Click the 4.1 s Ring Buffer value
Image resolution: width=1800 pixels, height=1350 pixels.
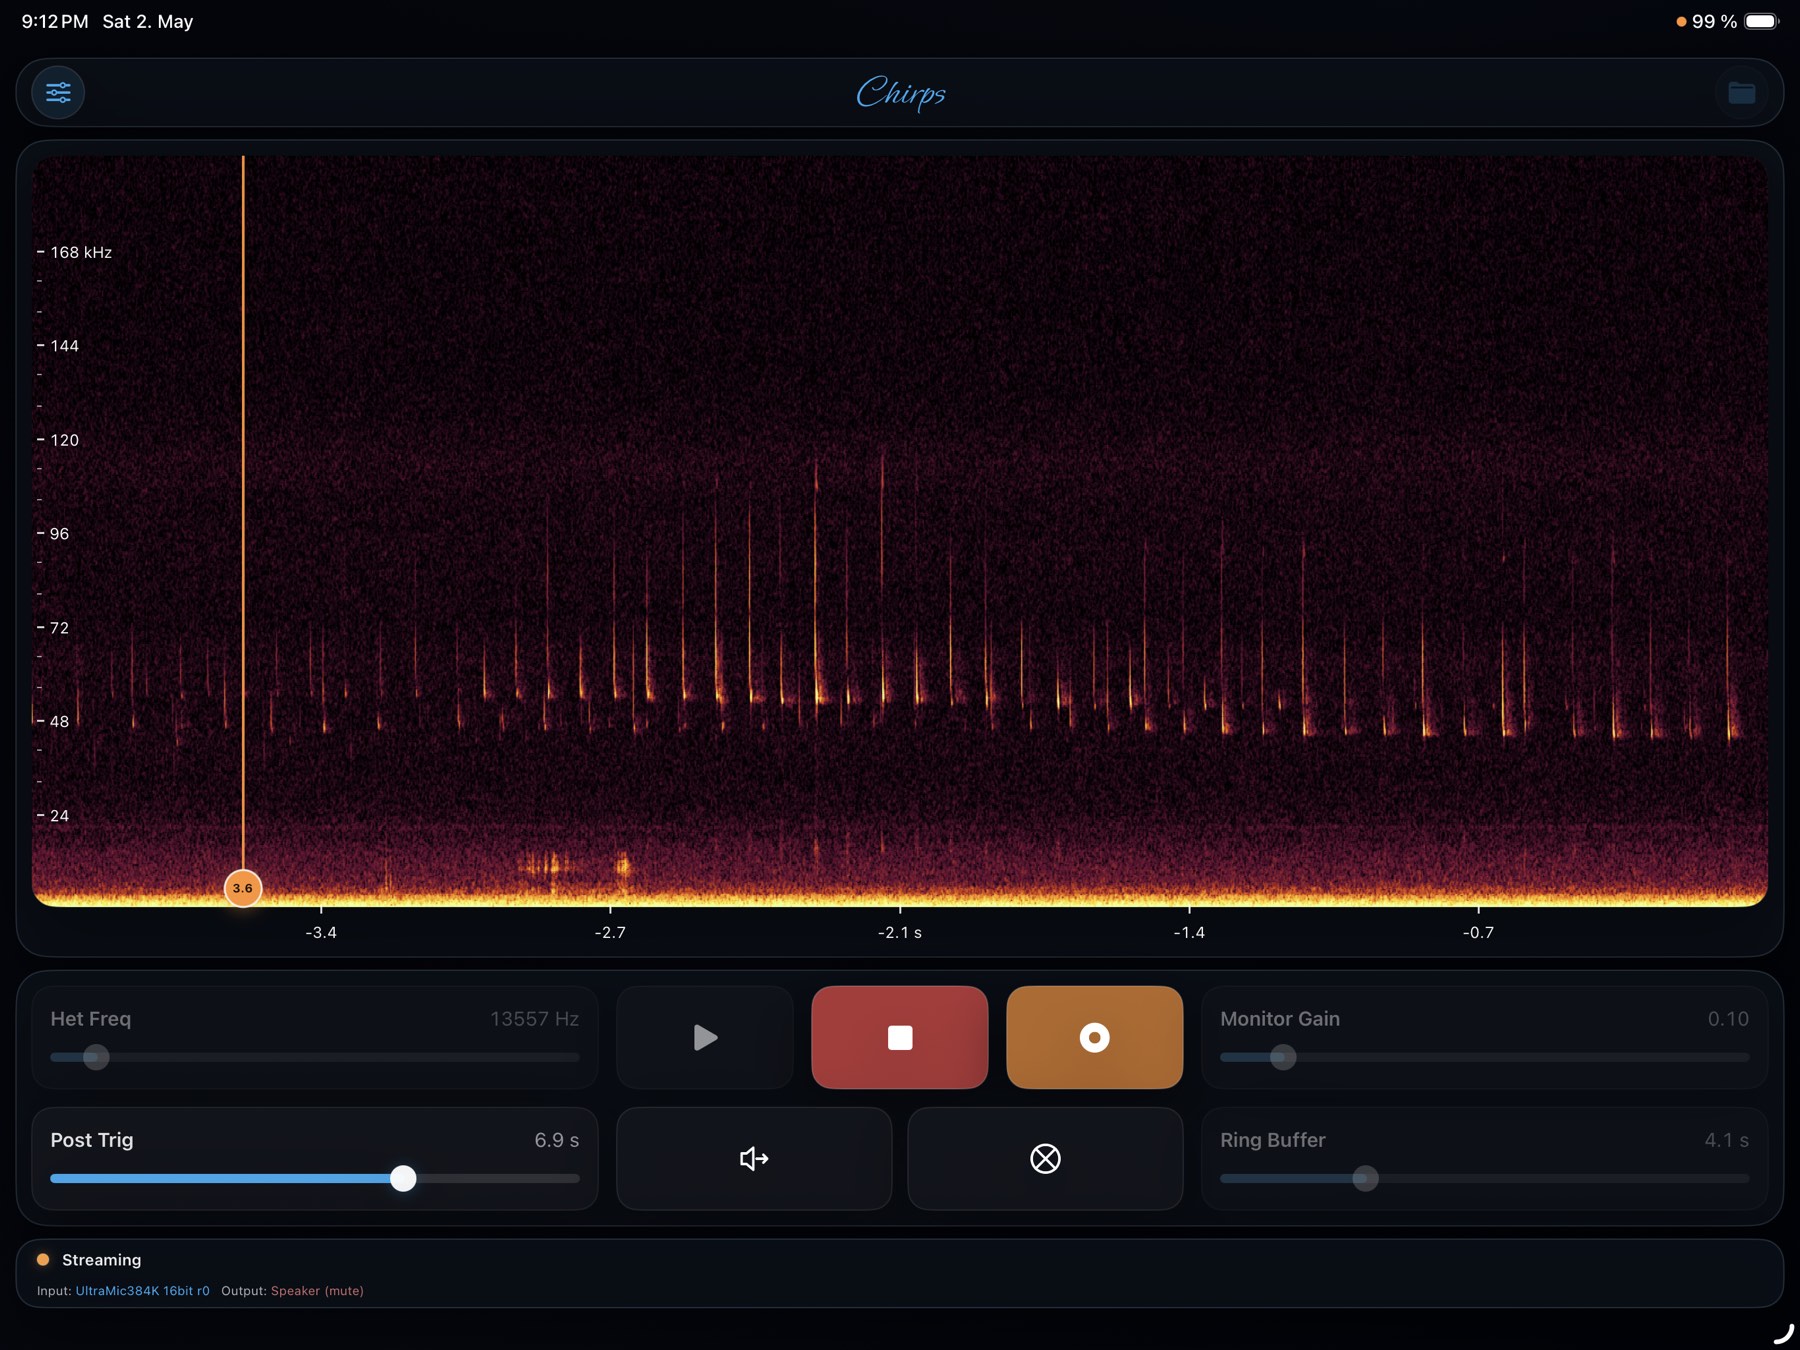pyautogui.click(x=1727, y=1140)
